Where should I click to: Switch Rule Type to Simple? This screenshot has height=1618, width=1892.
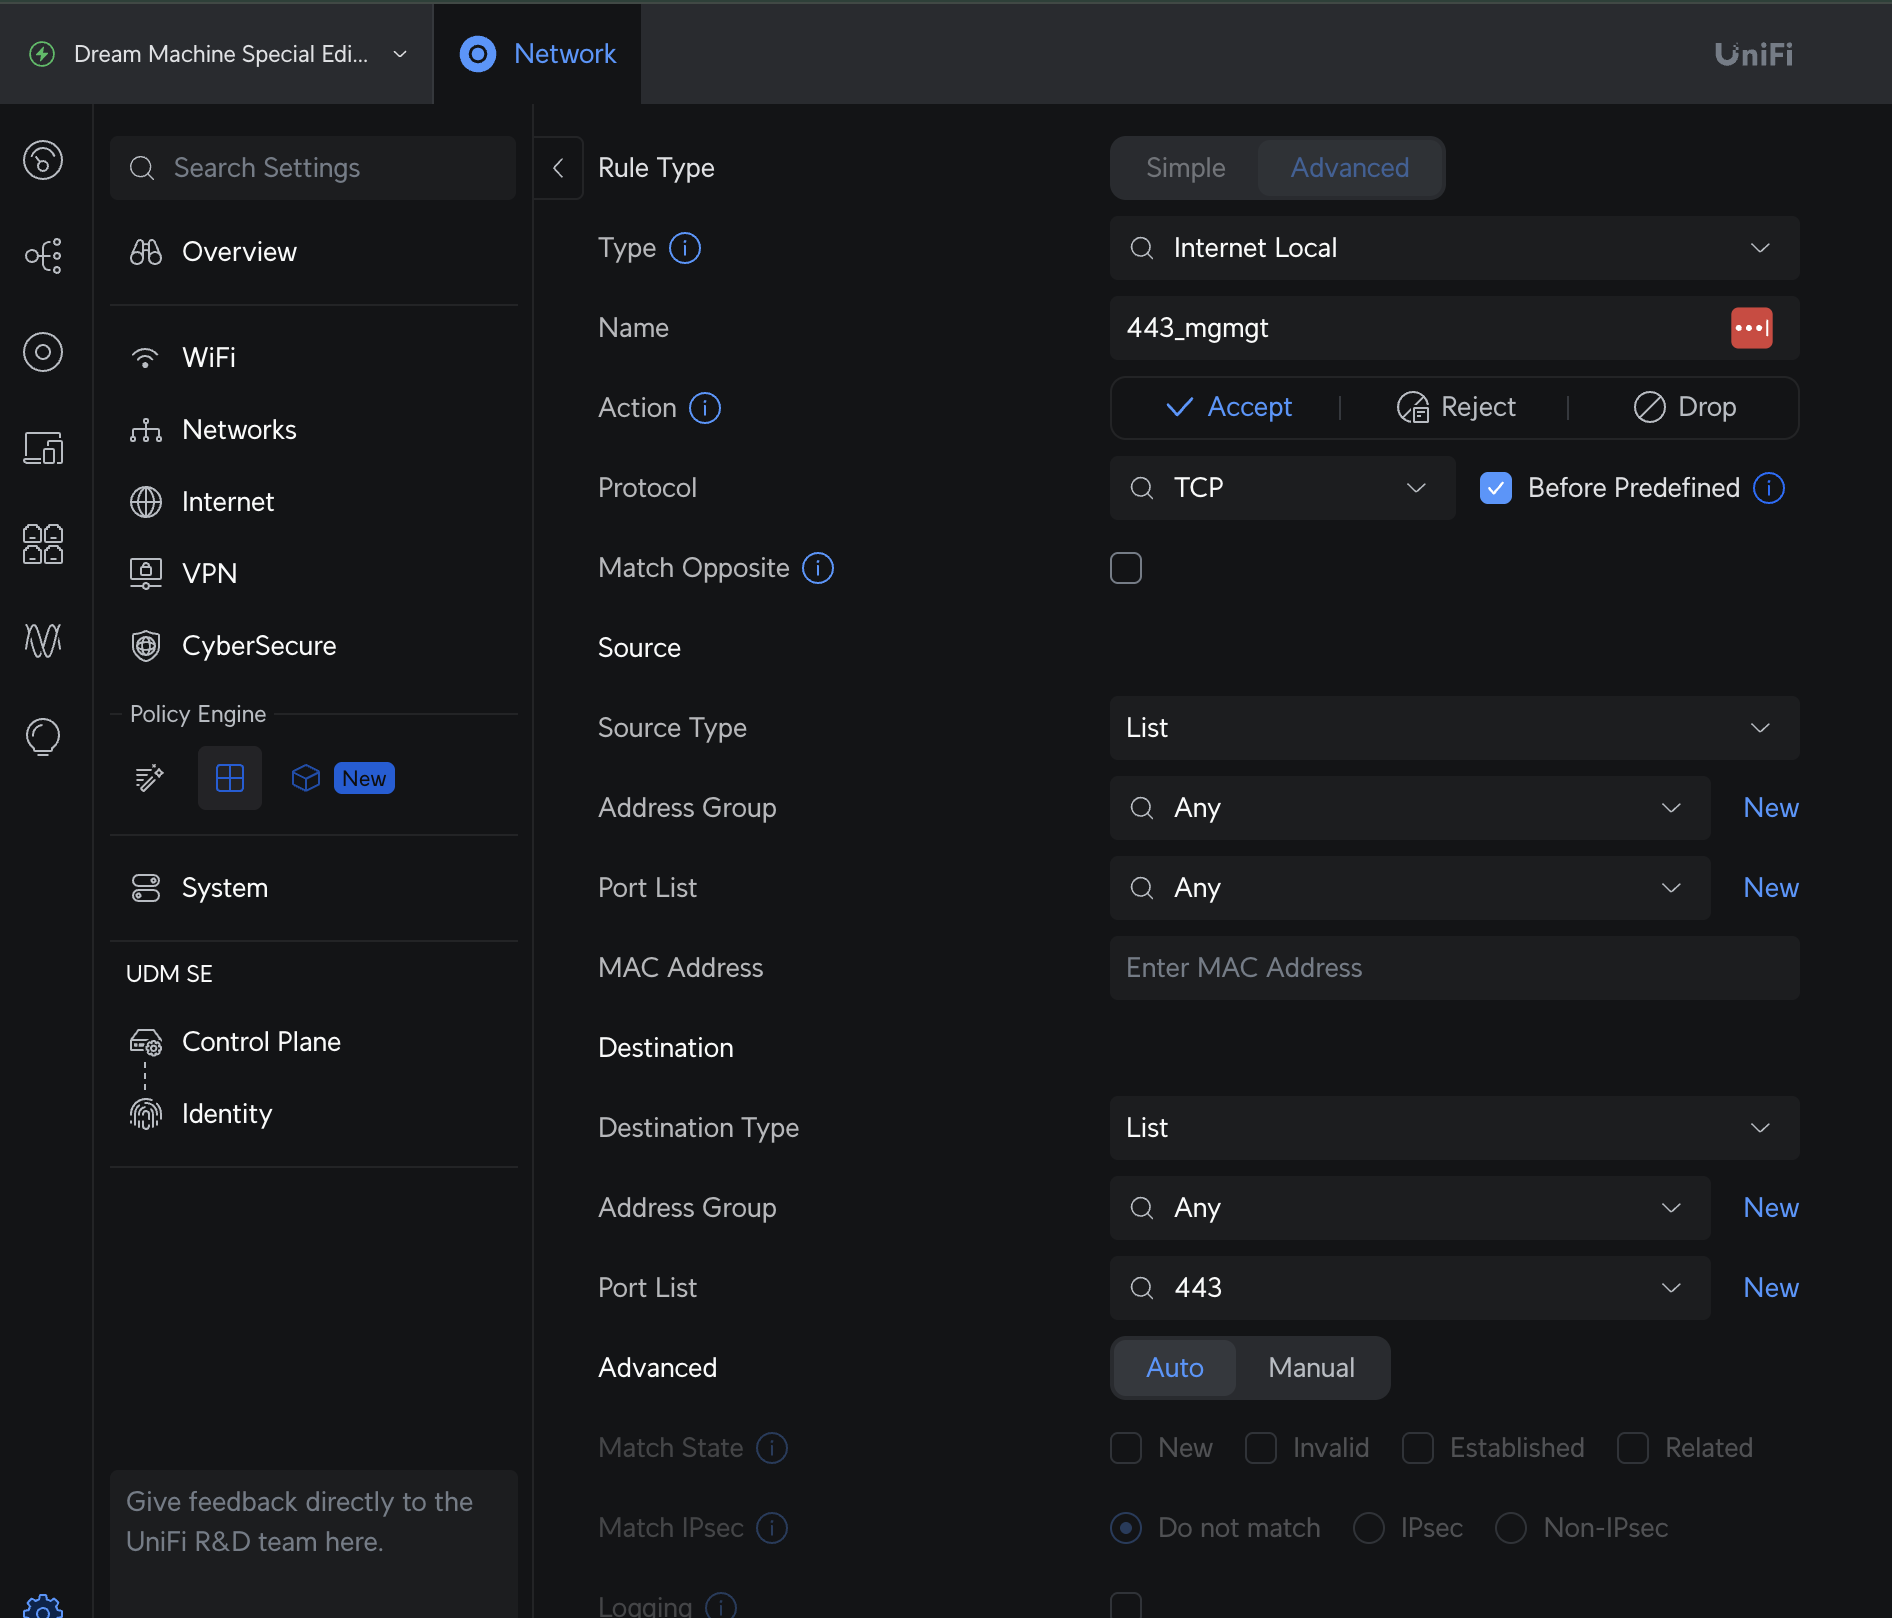pos(1185,168)
